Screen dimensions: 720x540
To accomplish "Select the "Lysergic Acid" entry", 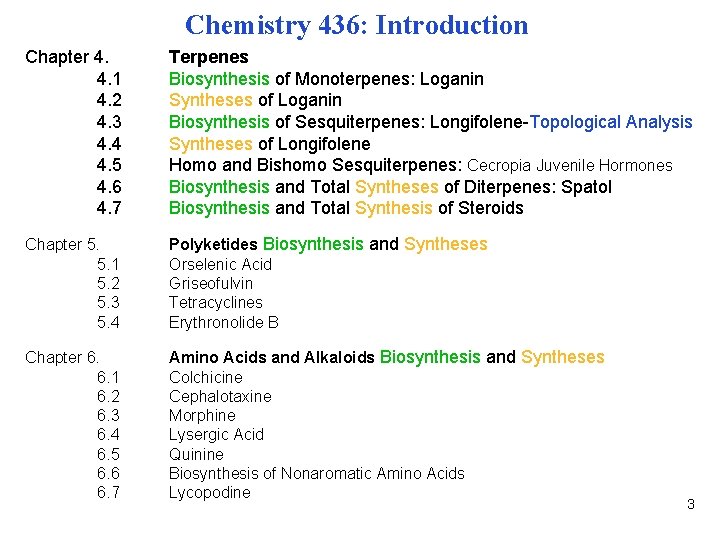I will (216, 435).
